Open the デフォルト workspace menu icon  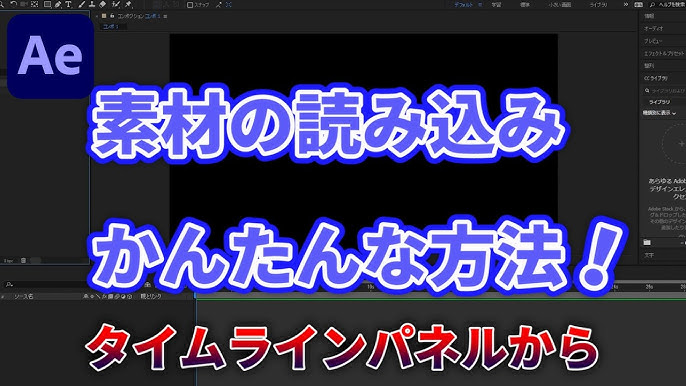pyautogui.click(x=480, y=4)
